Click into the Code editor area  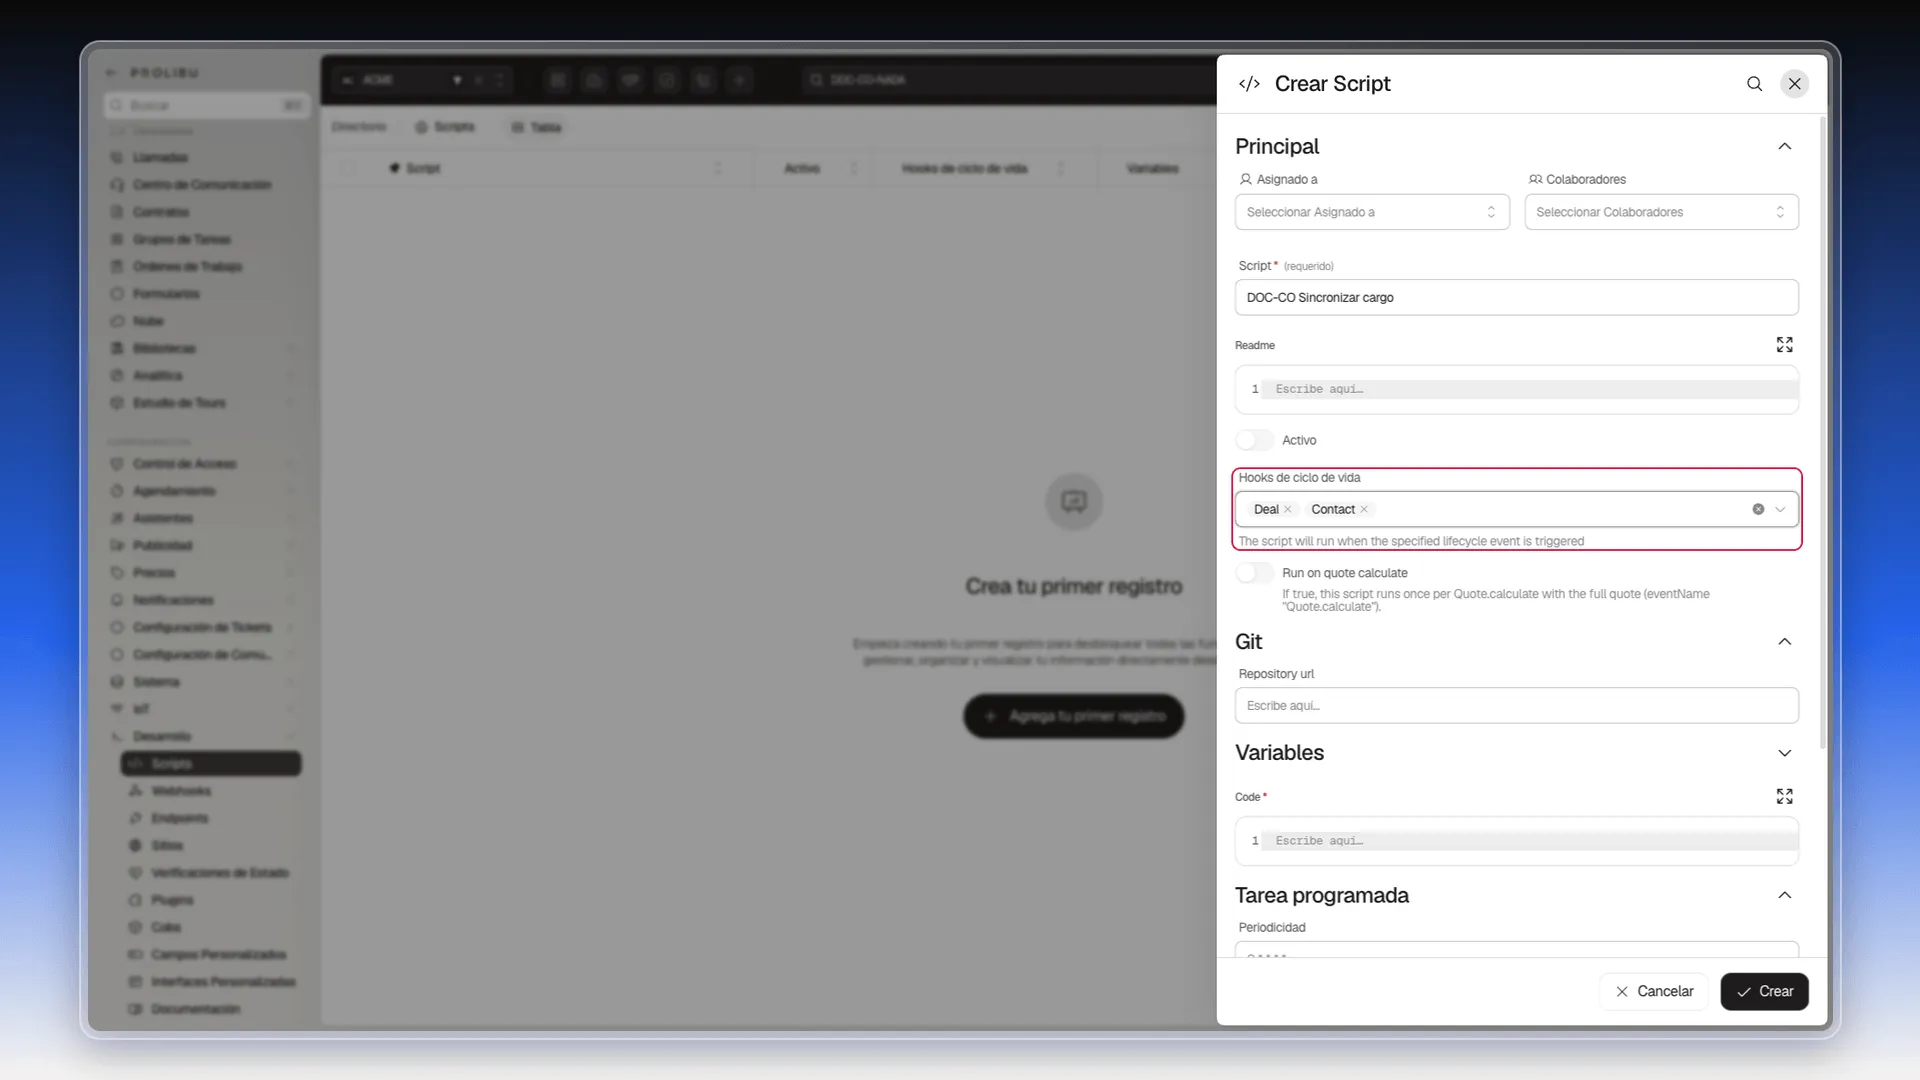tap(1516, 841)
